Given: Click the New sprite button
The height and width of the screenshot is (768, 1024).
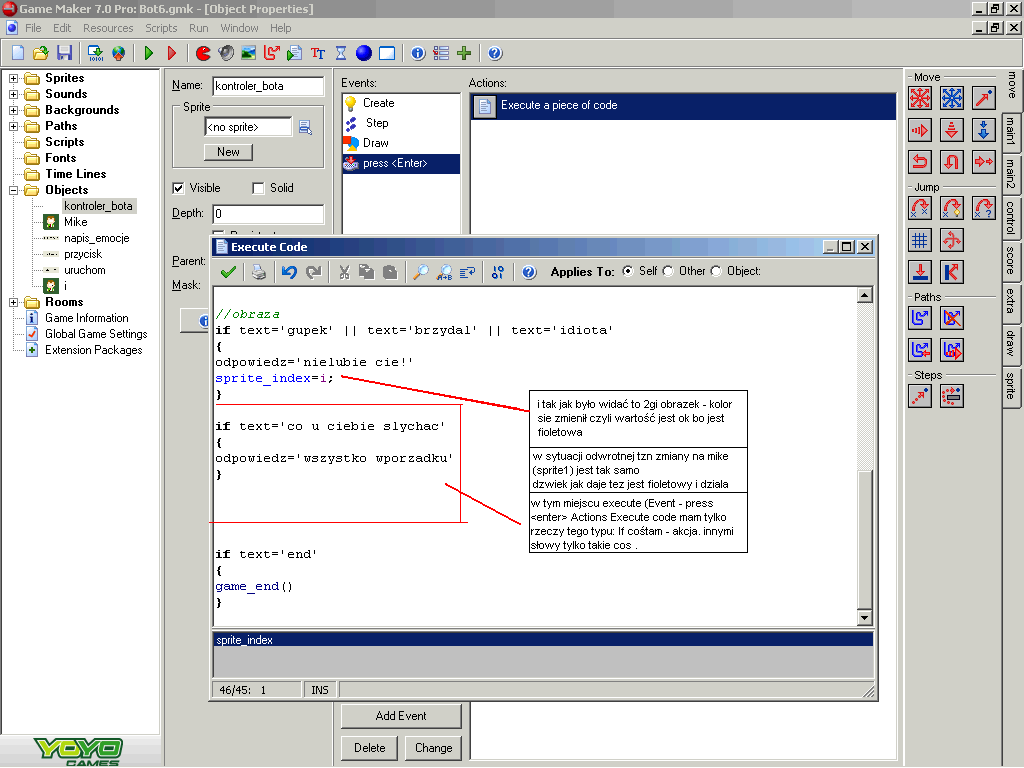Looking at the screenshot, I should click(228, 152).
